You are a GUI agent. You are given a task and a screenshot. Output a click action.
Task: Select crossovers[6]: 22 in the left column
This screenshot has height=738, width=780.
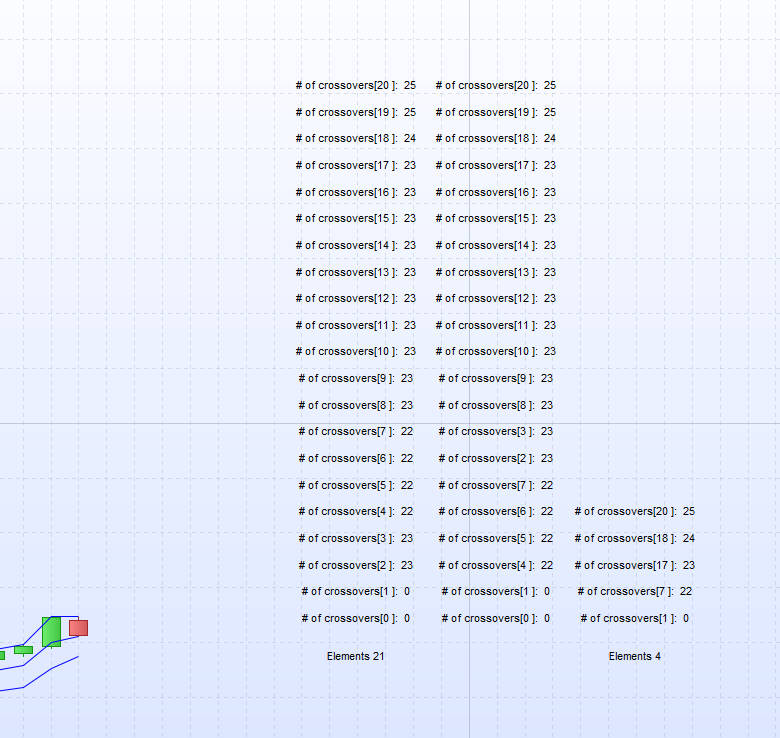point(356,459)
